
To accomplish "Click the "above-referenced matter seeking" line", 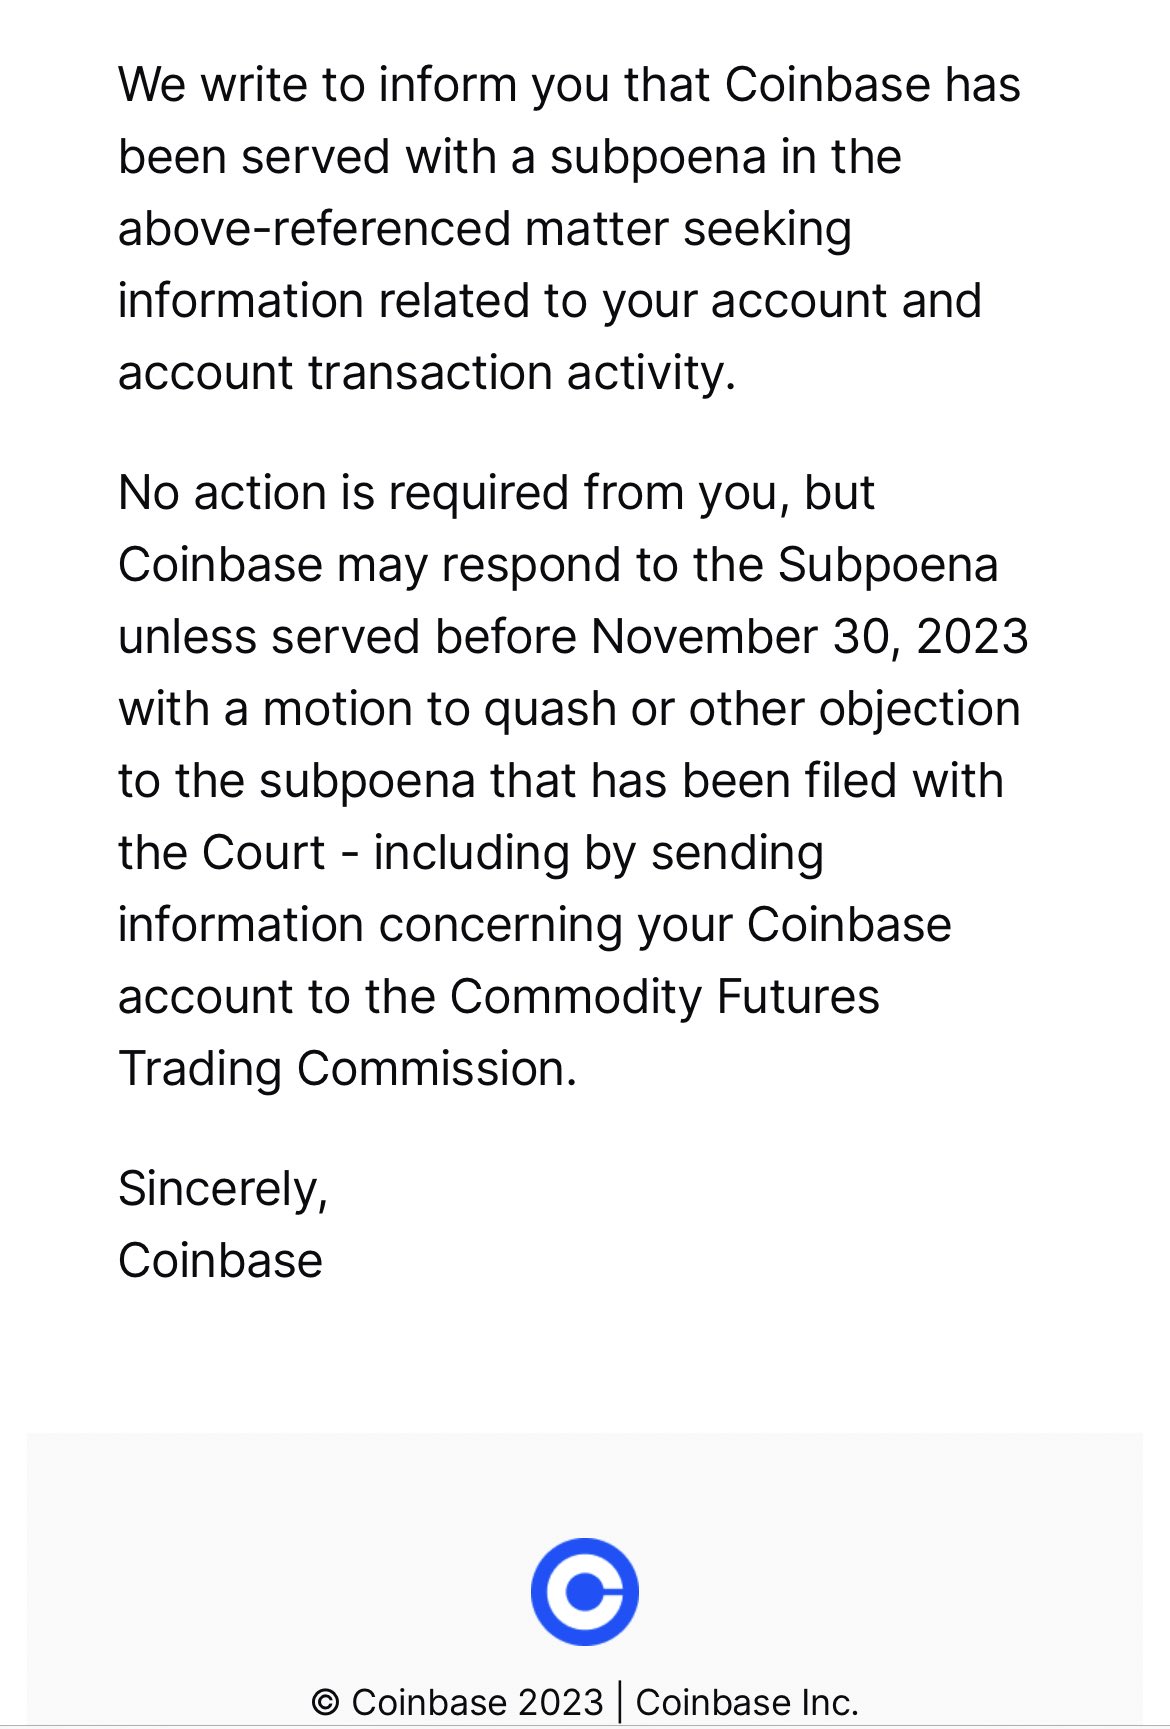I will (485, 229).
